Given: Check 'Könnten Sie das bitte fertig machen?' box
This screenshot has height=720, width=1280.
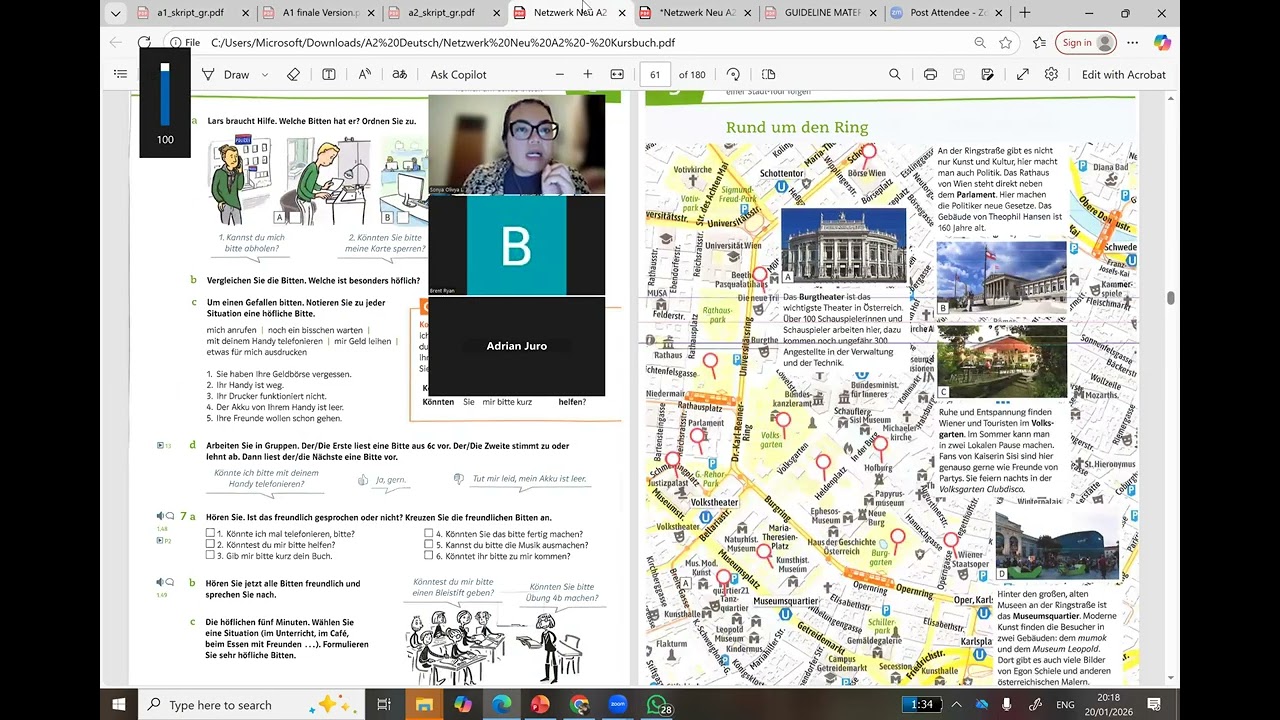Looking at the screenshot, I should point(428,533).
